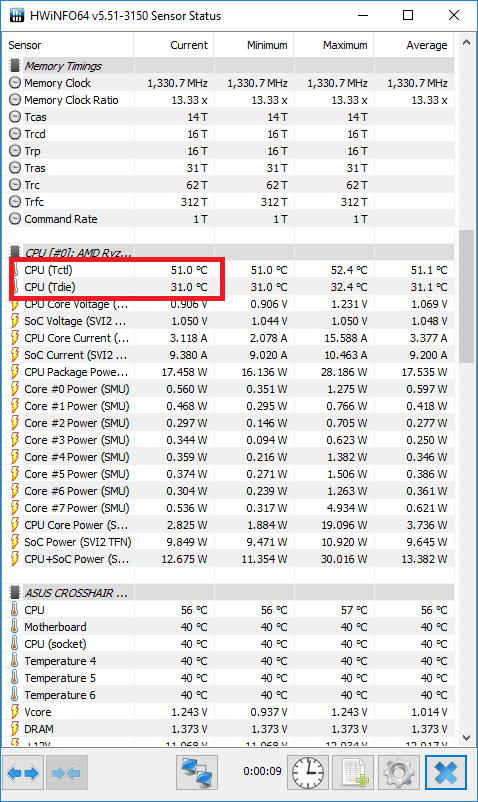The width and height of the screenshot is (478, 802).
Task: Click the HWiNFO64 title bar app icon
Action: point(16,15)
